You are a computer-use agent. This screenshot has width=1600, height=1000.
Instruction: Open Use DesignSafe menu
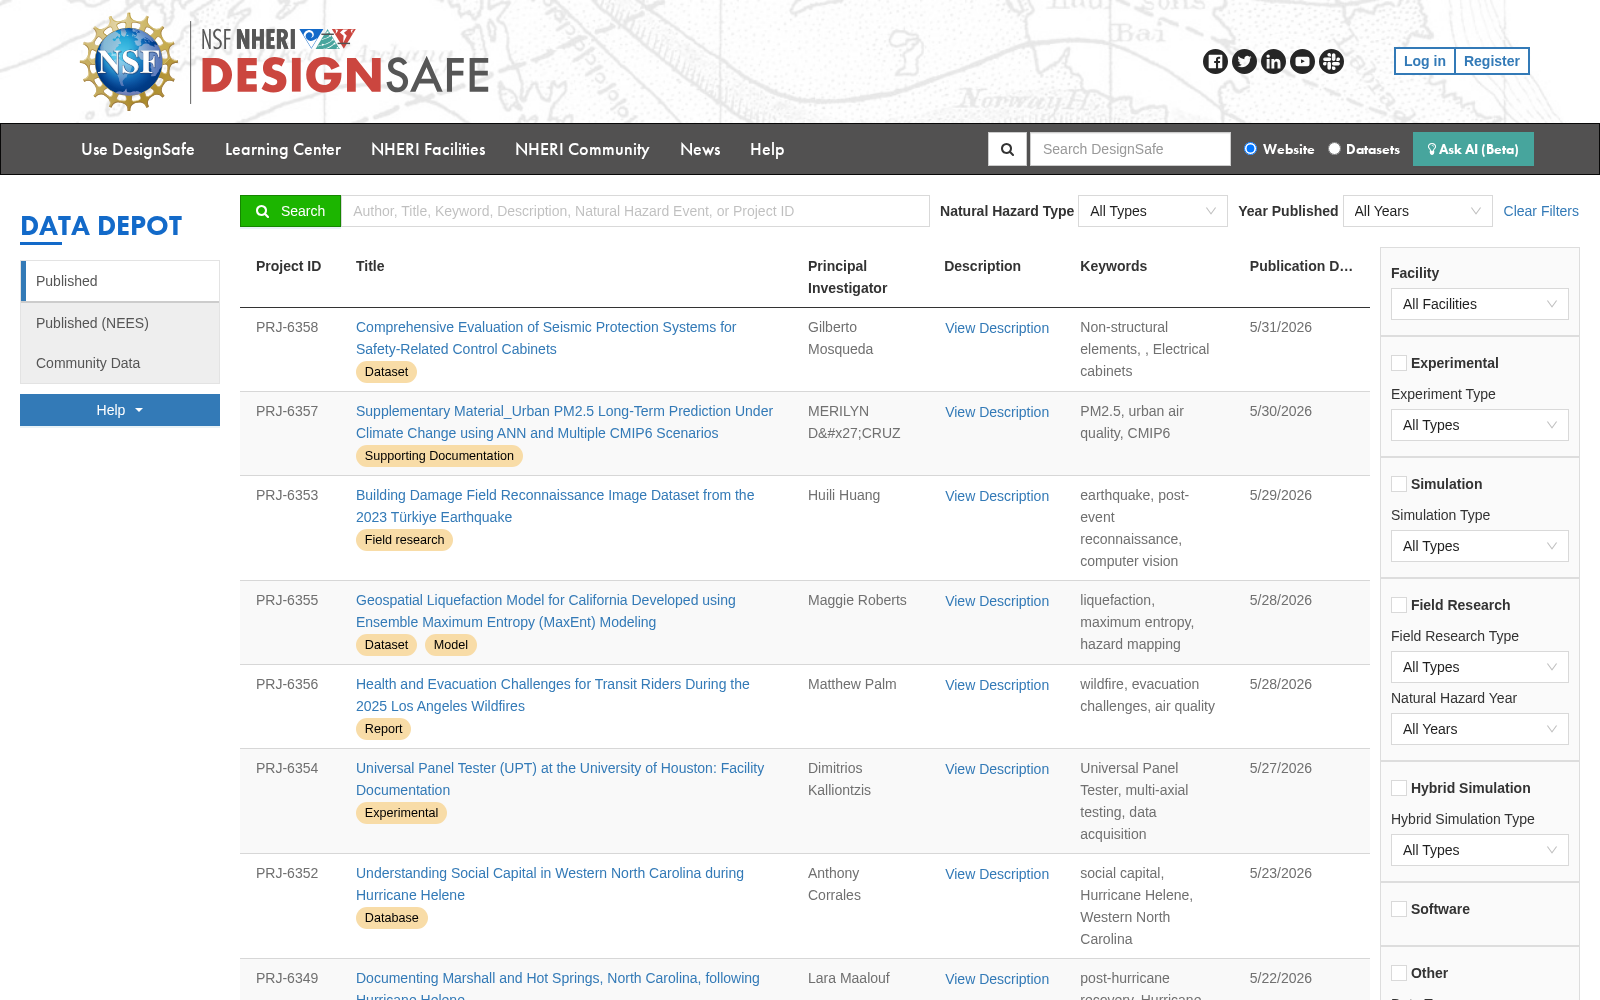138,149
